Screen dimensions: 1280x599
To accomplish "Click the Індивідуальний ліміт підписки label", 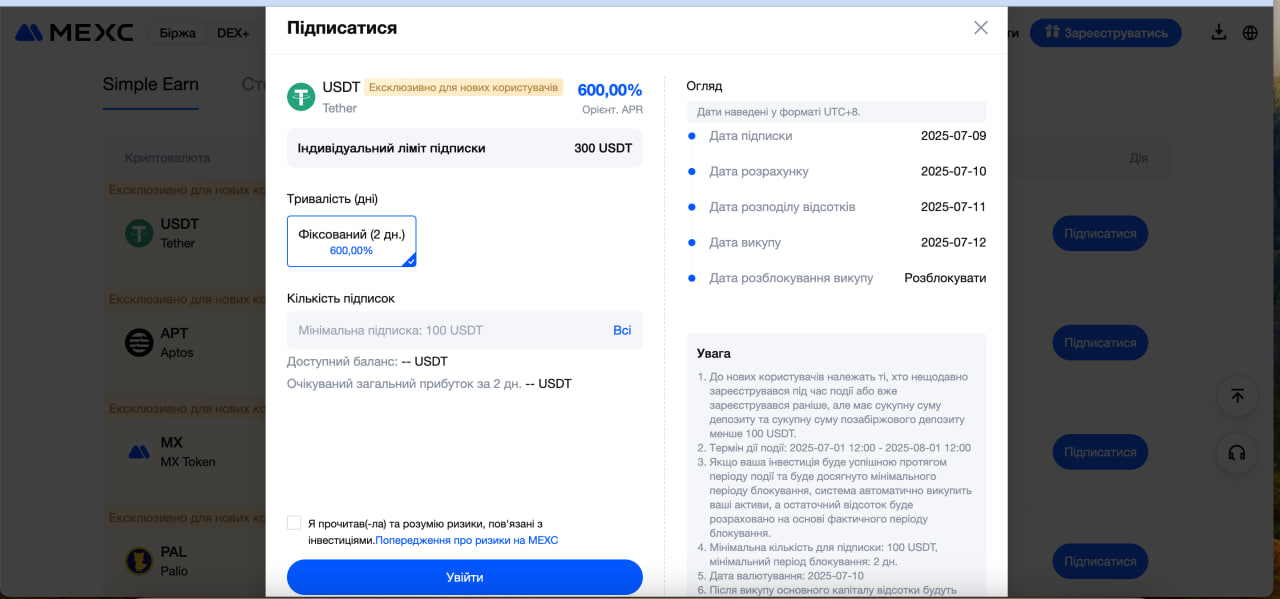I will tap(391, 148).
